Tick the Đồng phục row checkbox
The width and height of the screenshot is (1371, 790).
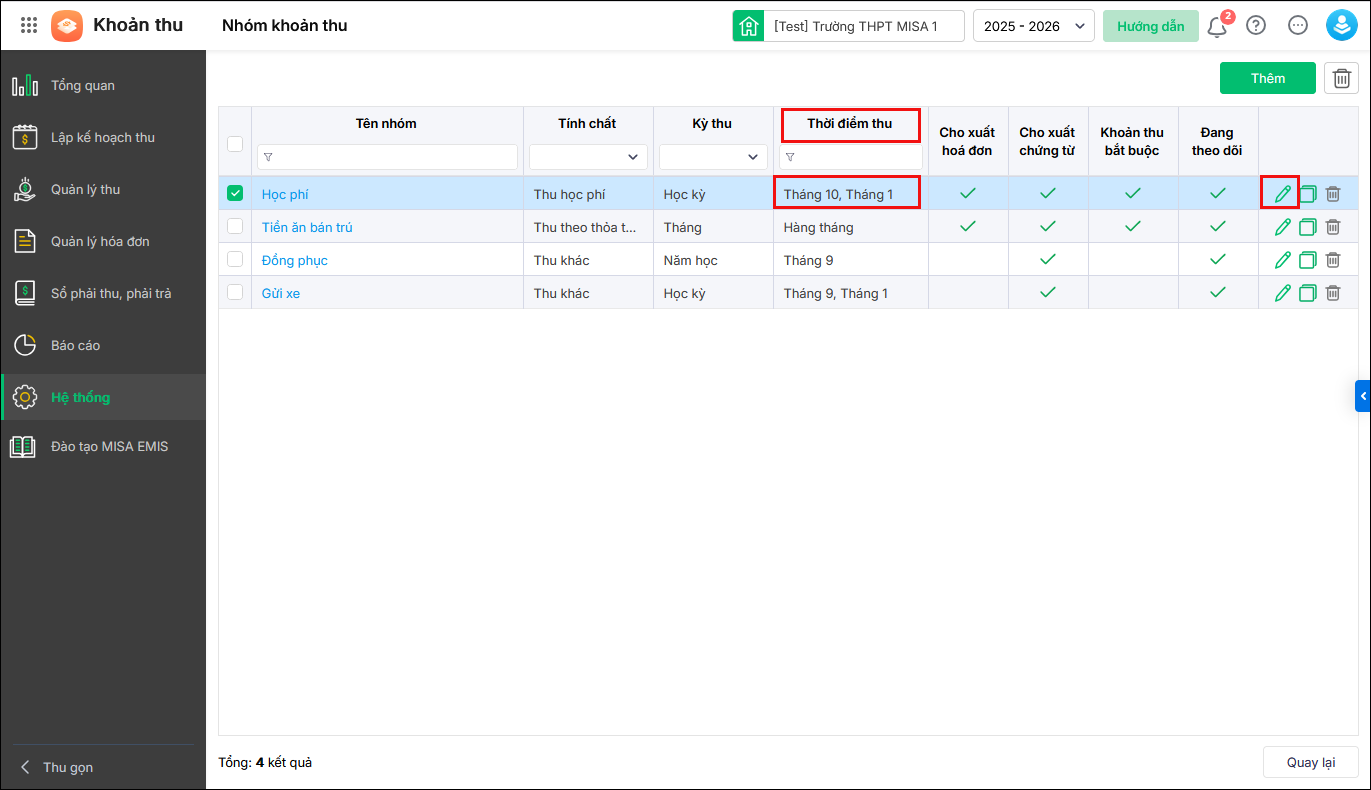click(x=235, y=260)
